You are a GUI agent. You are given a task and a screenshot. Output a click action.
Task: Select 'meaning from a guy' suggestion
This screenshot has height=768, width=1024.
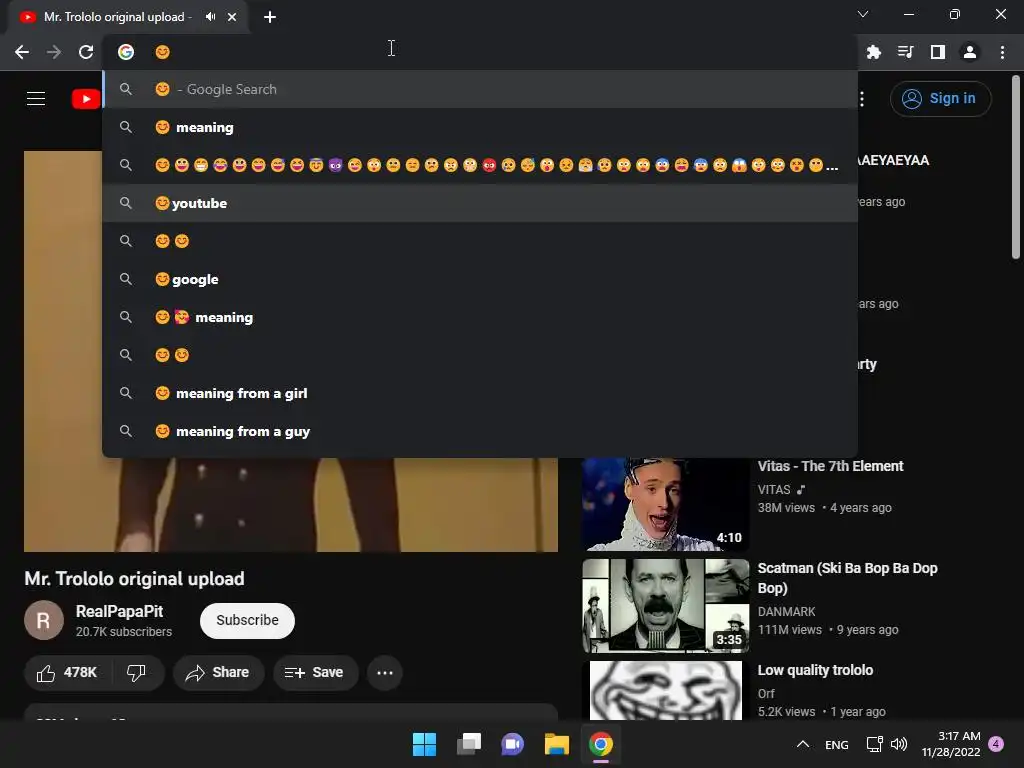(480, 431)
